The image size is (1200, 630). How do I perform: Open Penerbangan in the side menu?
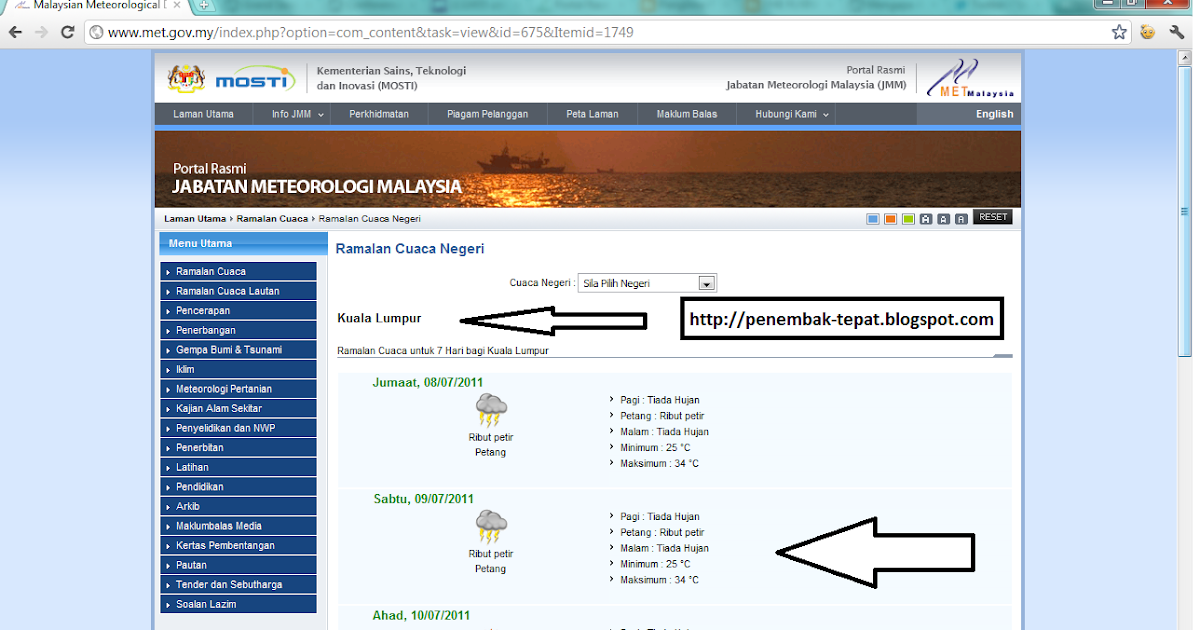pyautogui.click(x=238, y=330)
